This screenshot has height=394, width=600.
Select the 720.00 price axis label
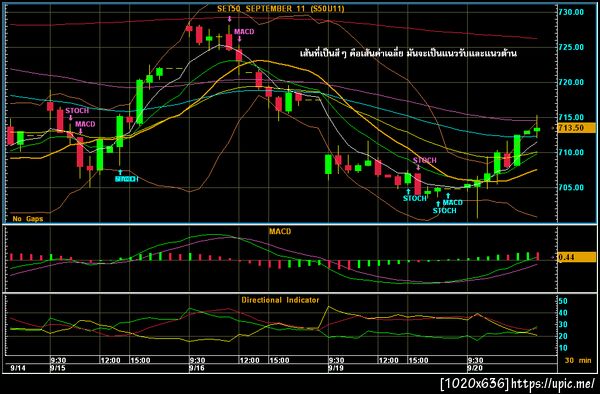point(571,82)
